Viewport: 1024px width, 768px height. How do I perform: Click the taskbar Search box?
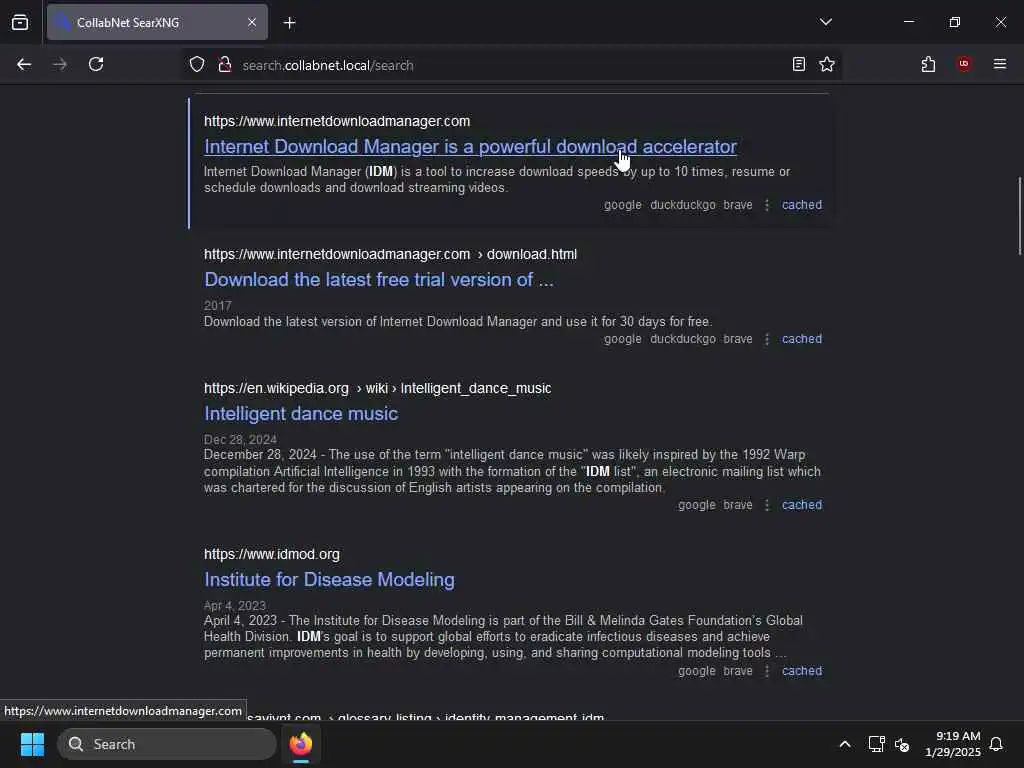pos(167,744)
